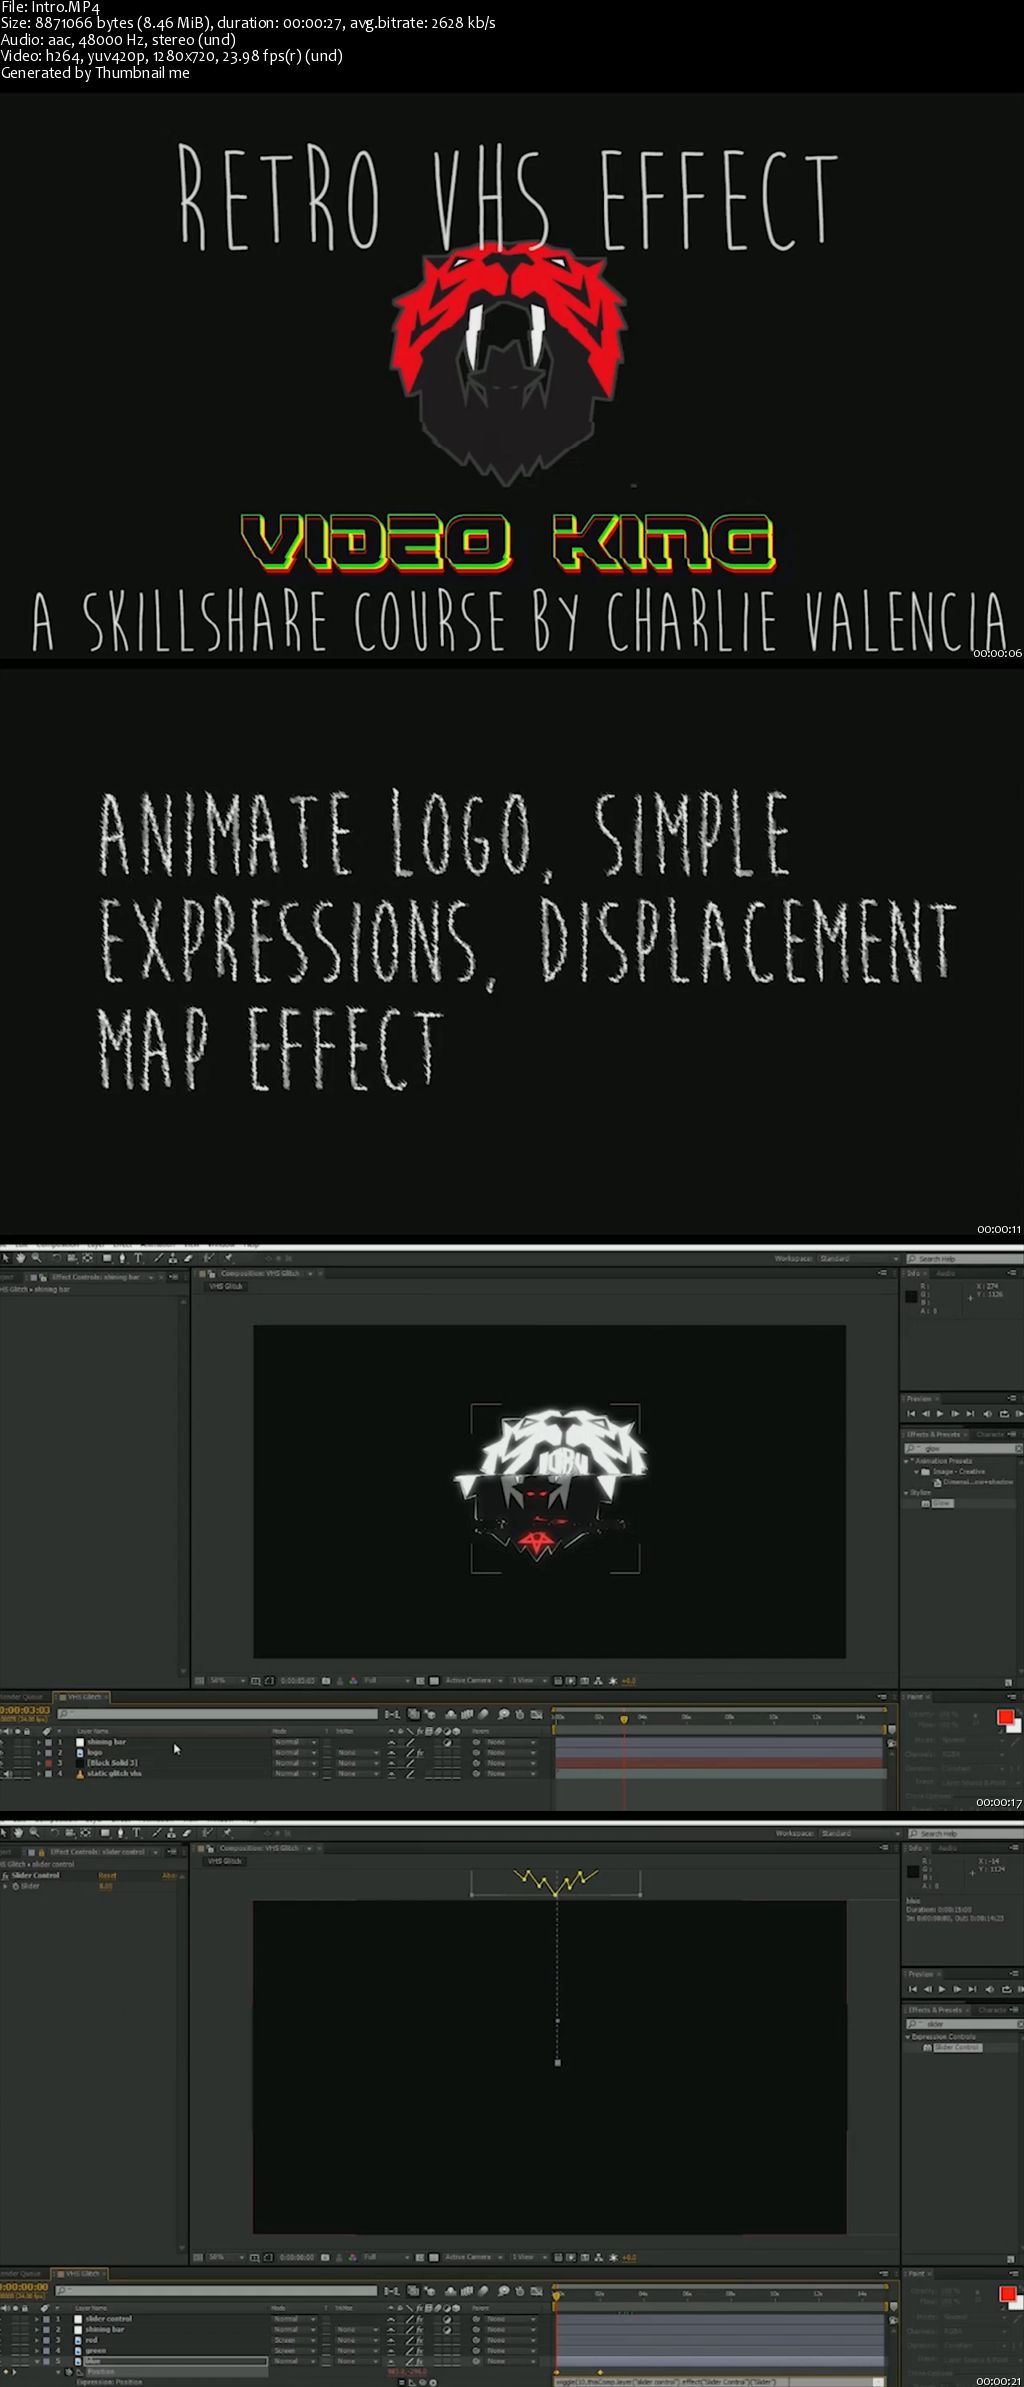Jump to first frame in Preview panel, 00:00:17 frame
1024x2387 pixels.
(911, 1414)
